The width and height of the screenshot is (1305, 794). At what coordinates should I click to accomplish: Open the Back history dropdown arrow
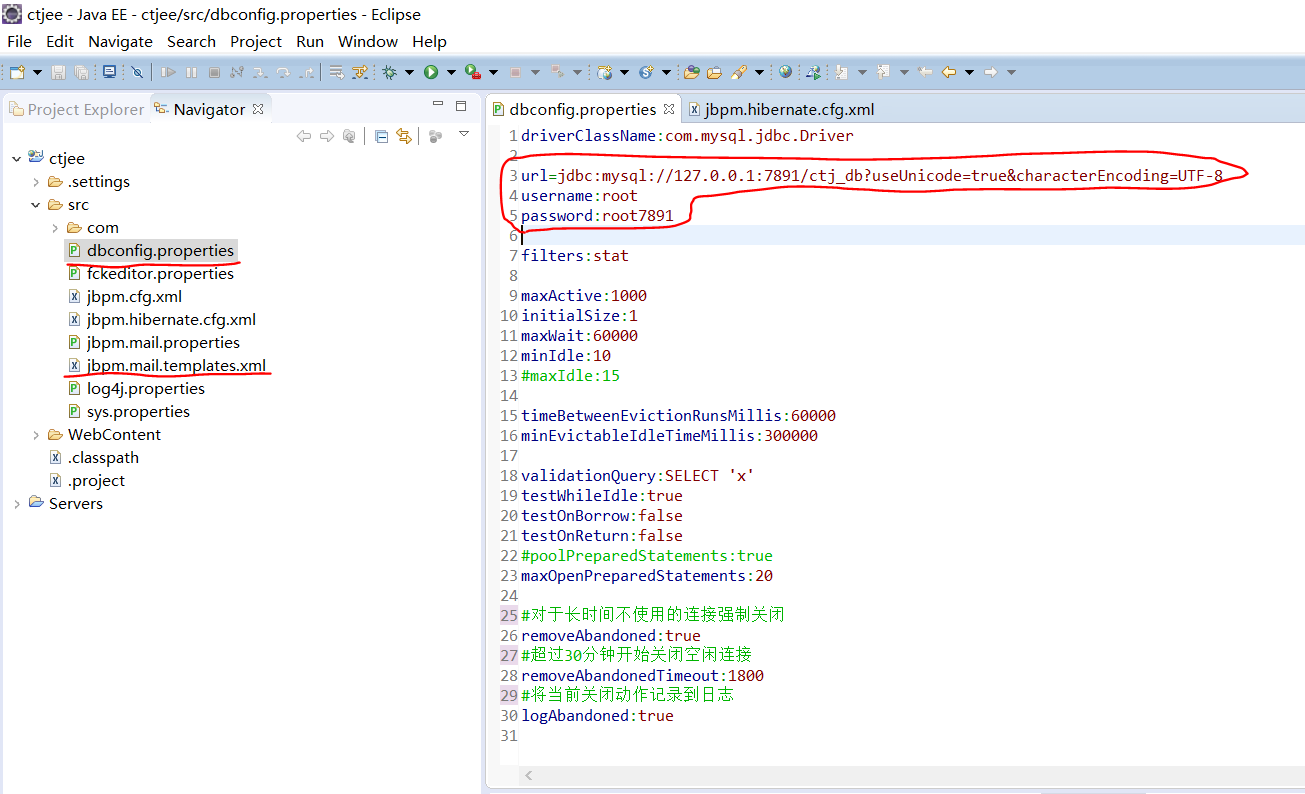point(969,72)
